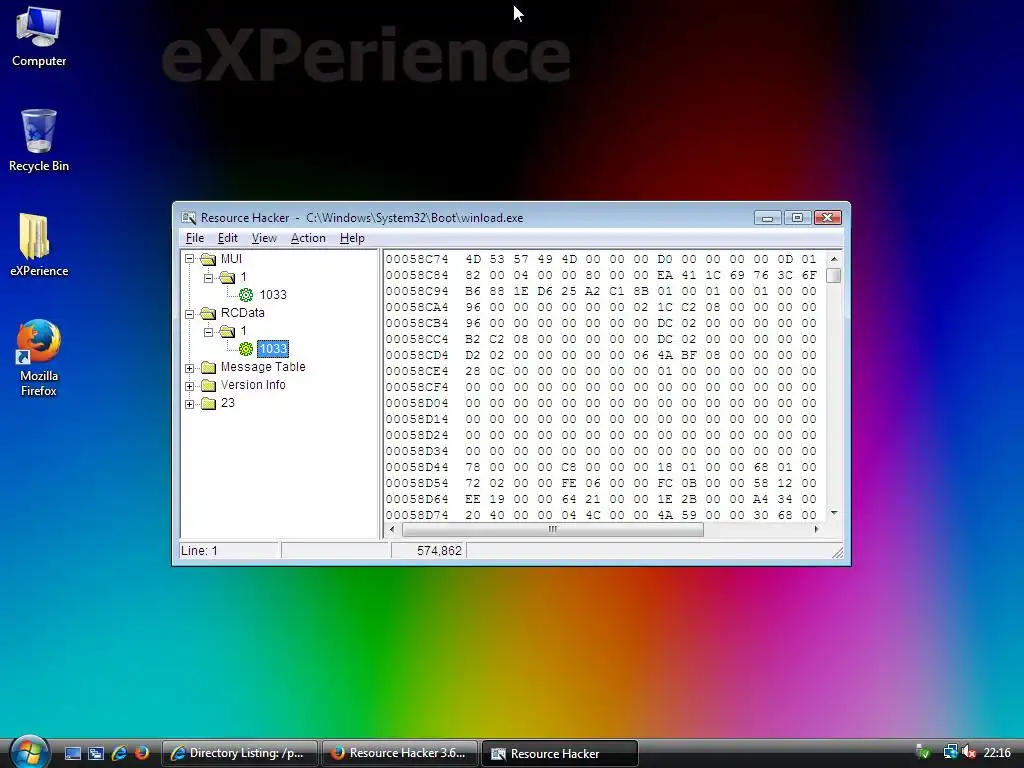This screenshot has height=768, width=1024.
Task: Click the taskbar clock showing 22:16
Action: pos(997,752)
